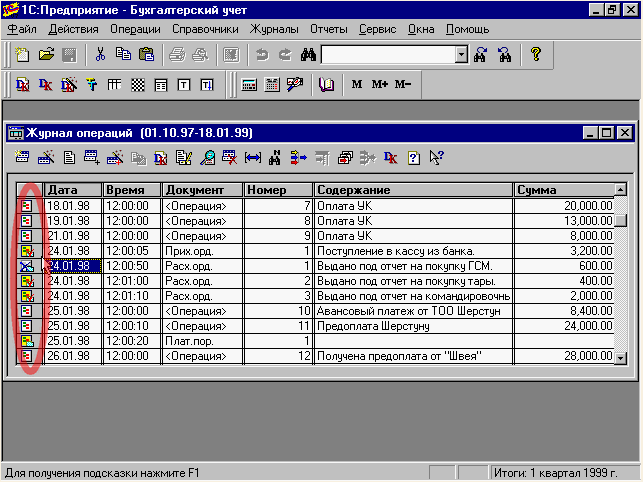Click the binoculars Find icon
Image resolution: width=643 pixels, height=482 pixels.
tap(308, 55)
